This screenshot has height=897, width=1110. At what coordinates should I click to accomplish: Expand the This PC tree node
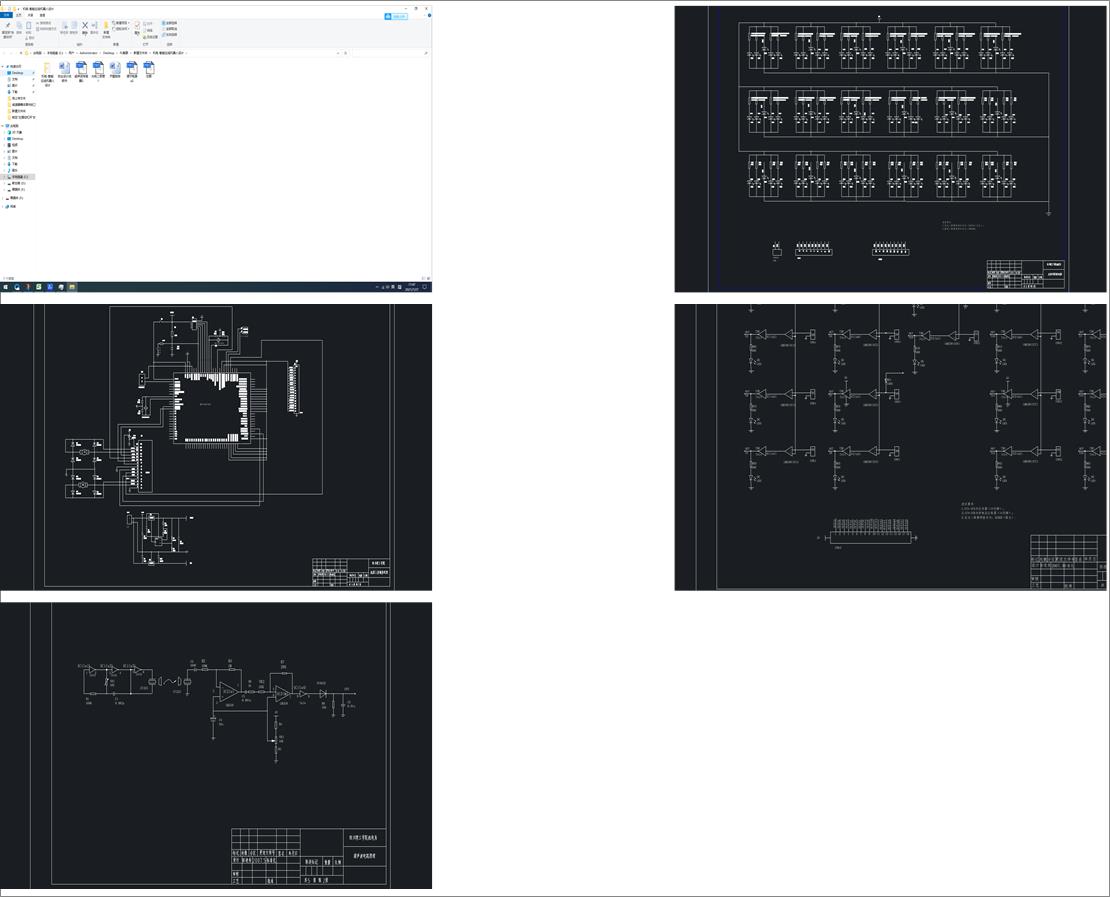click(x=4, y=126)
